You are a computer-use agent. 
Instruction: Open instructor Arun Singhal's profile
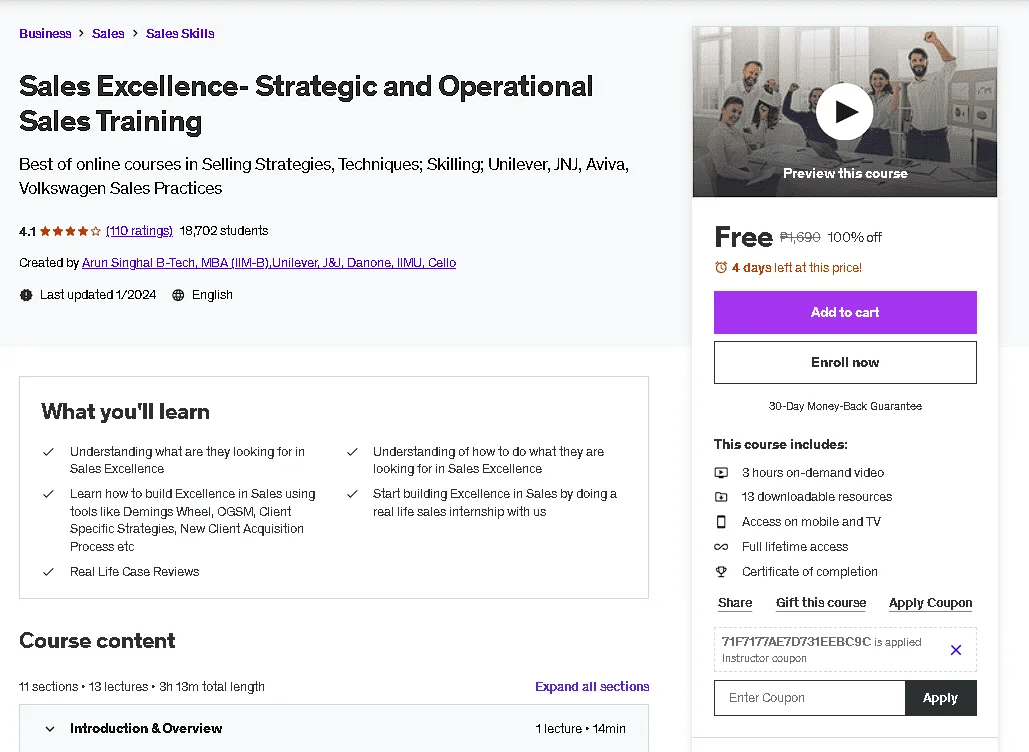click(269, 263)
